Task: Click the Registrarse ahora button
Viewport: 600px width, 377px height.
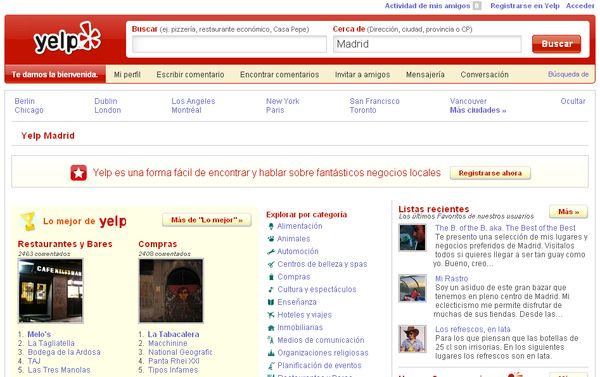Action: point(490,173)
